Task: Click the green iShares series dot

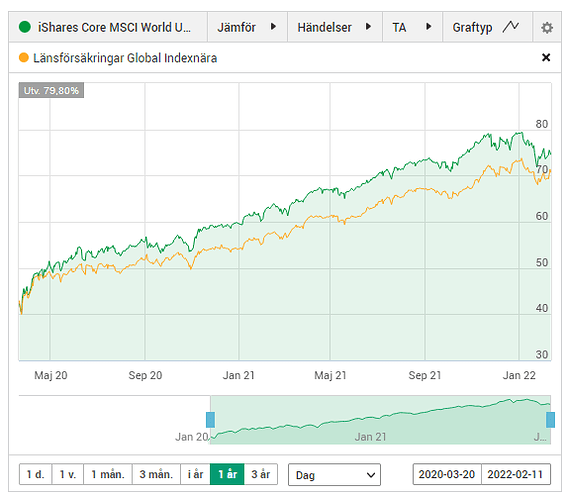Action: pos(25,27)
